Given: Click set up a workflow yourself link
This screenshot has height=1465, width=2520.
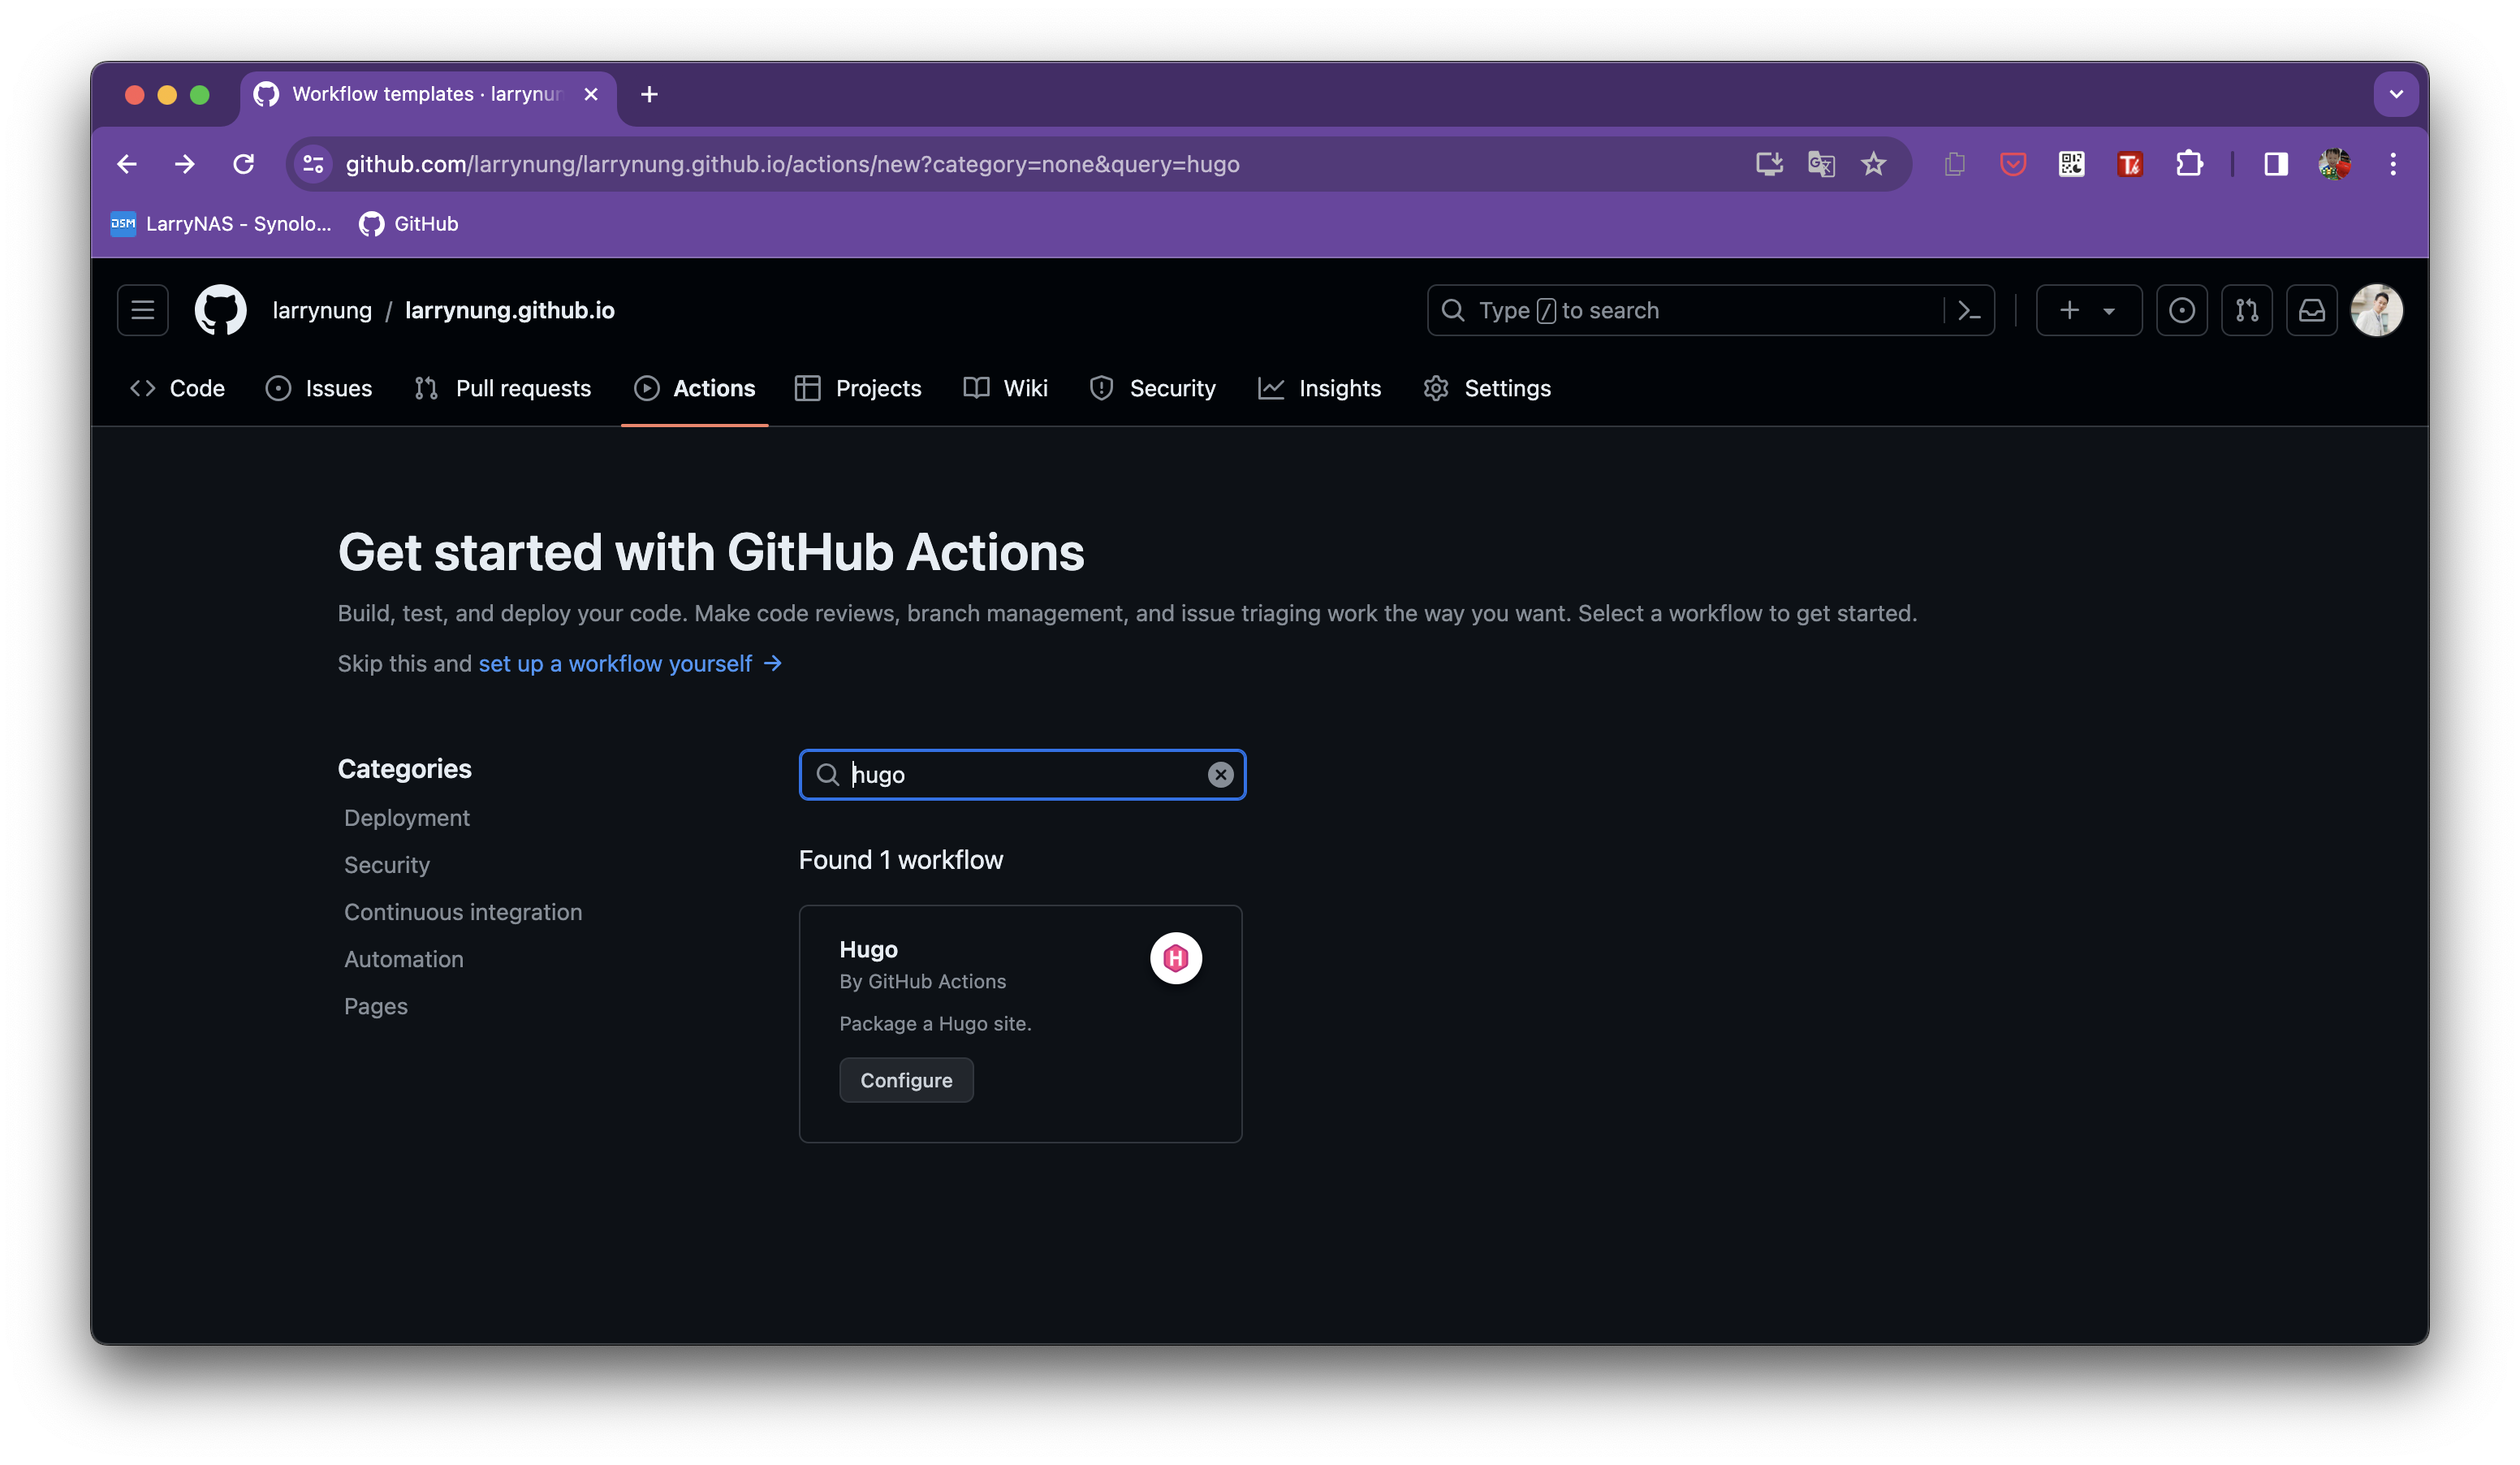Looking at the screenshot, I should (x=629, y=664).
